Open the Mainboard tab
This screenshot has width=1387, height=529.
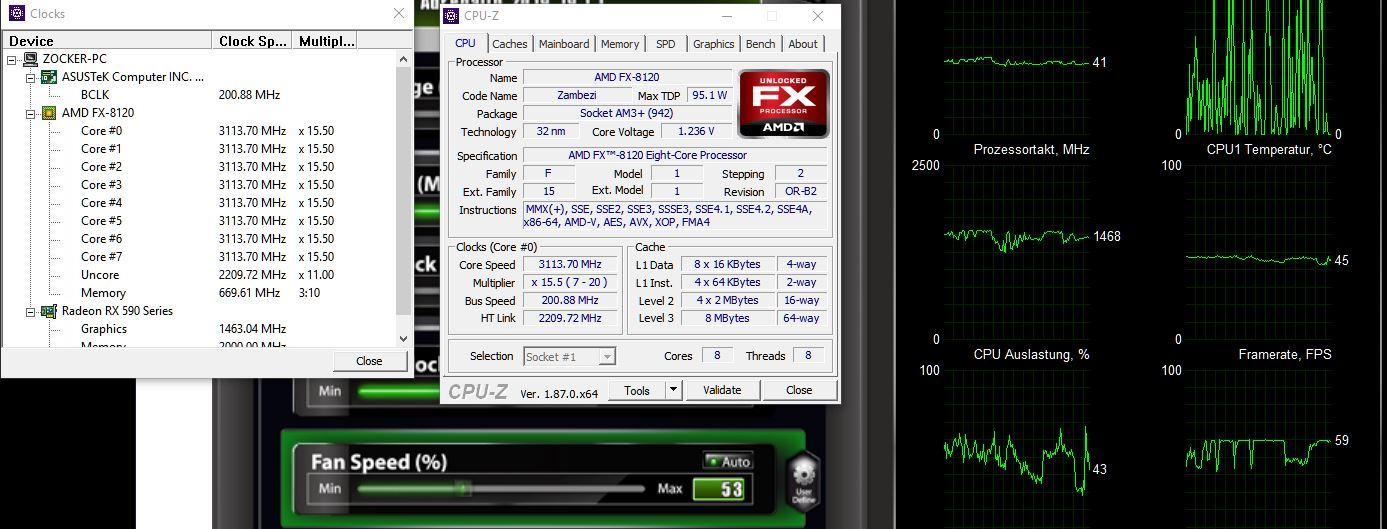tap(564, 44)
